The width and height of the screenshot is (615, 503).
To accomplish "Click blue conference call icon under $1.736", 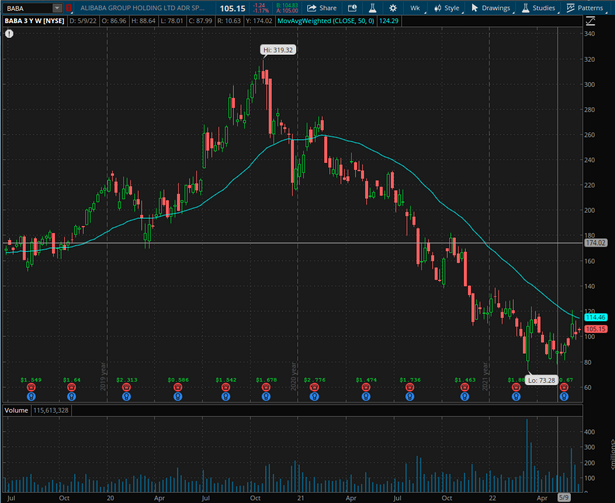I will [x=410, y=397].
